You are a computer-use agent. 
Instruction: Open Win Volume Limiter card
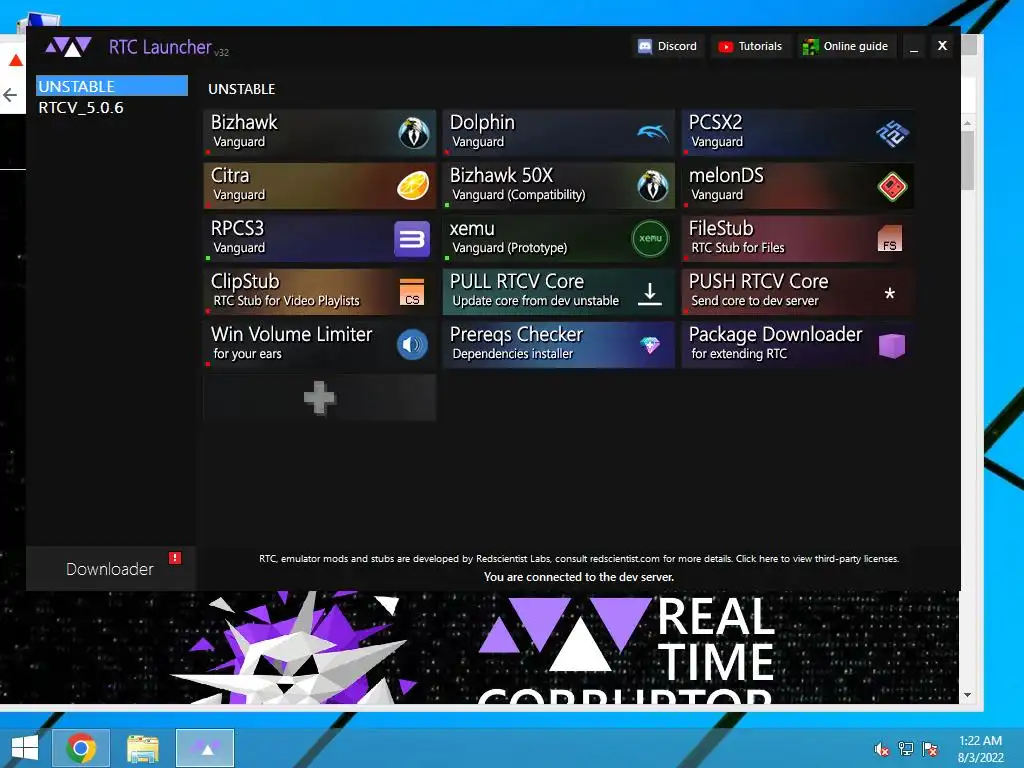(319, 345)
